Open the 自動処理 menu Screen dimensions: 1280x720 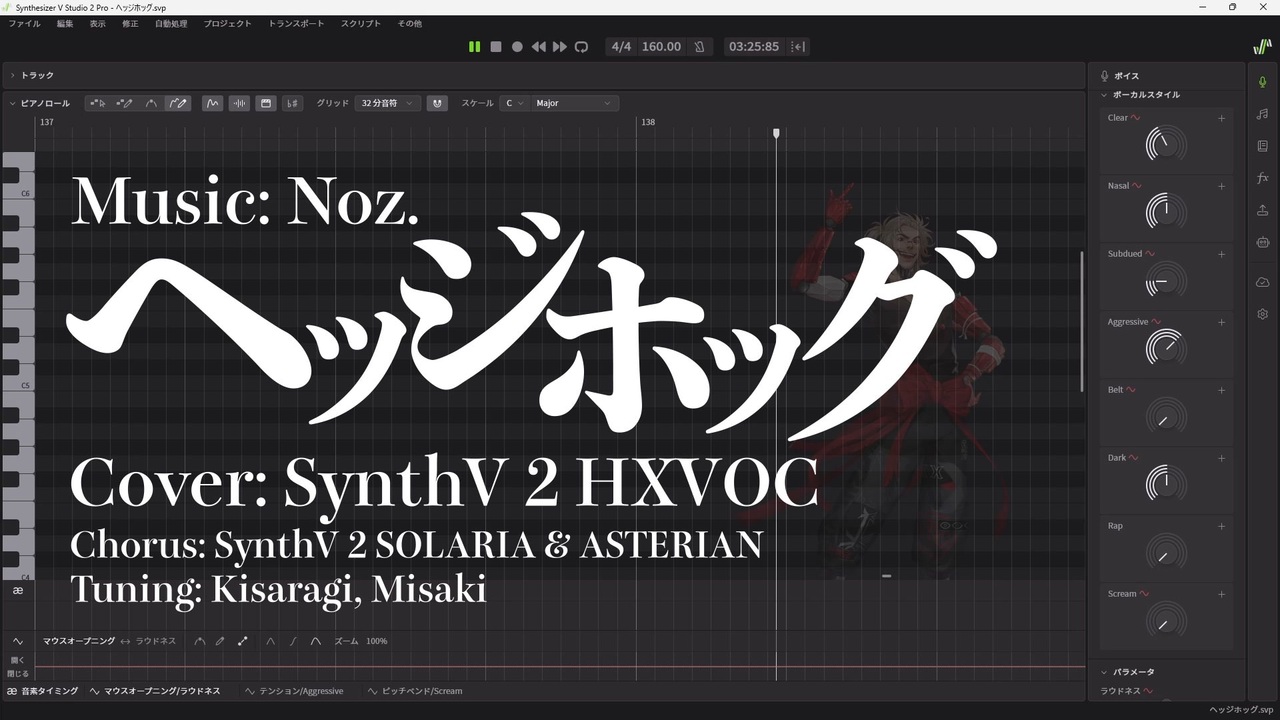pyautogui.click(x=171, y=23)
